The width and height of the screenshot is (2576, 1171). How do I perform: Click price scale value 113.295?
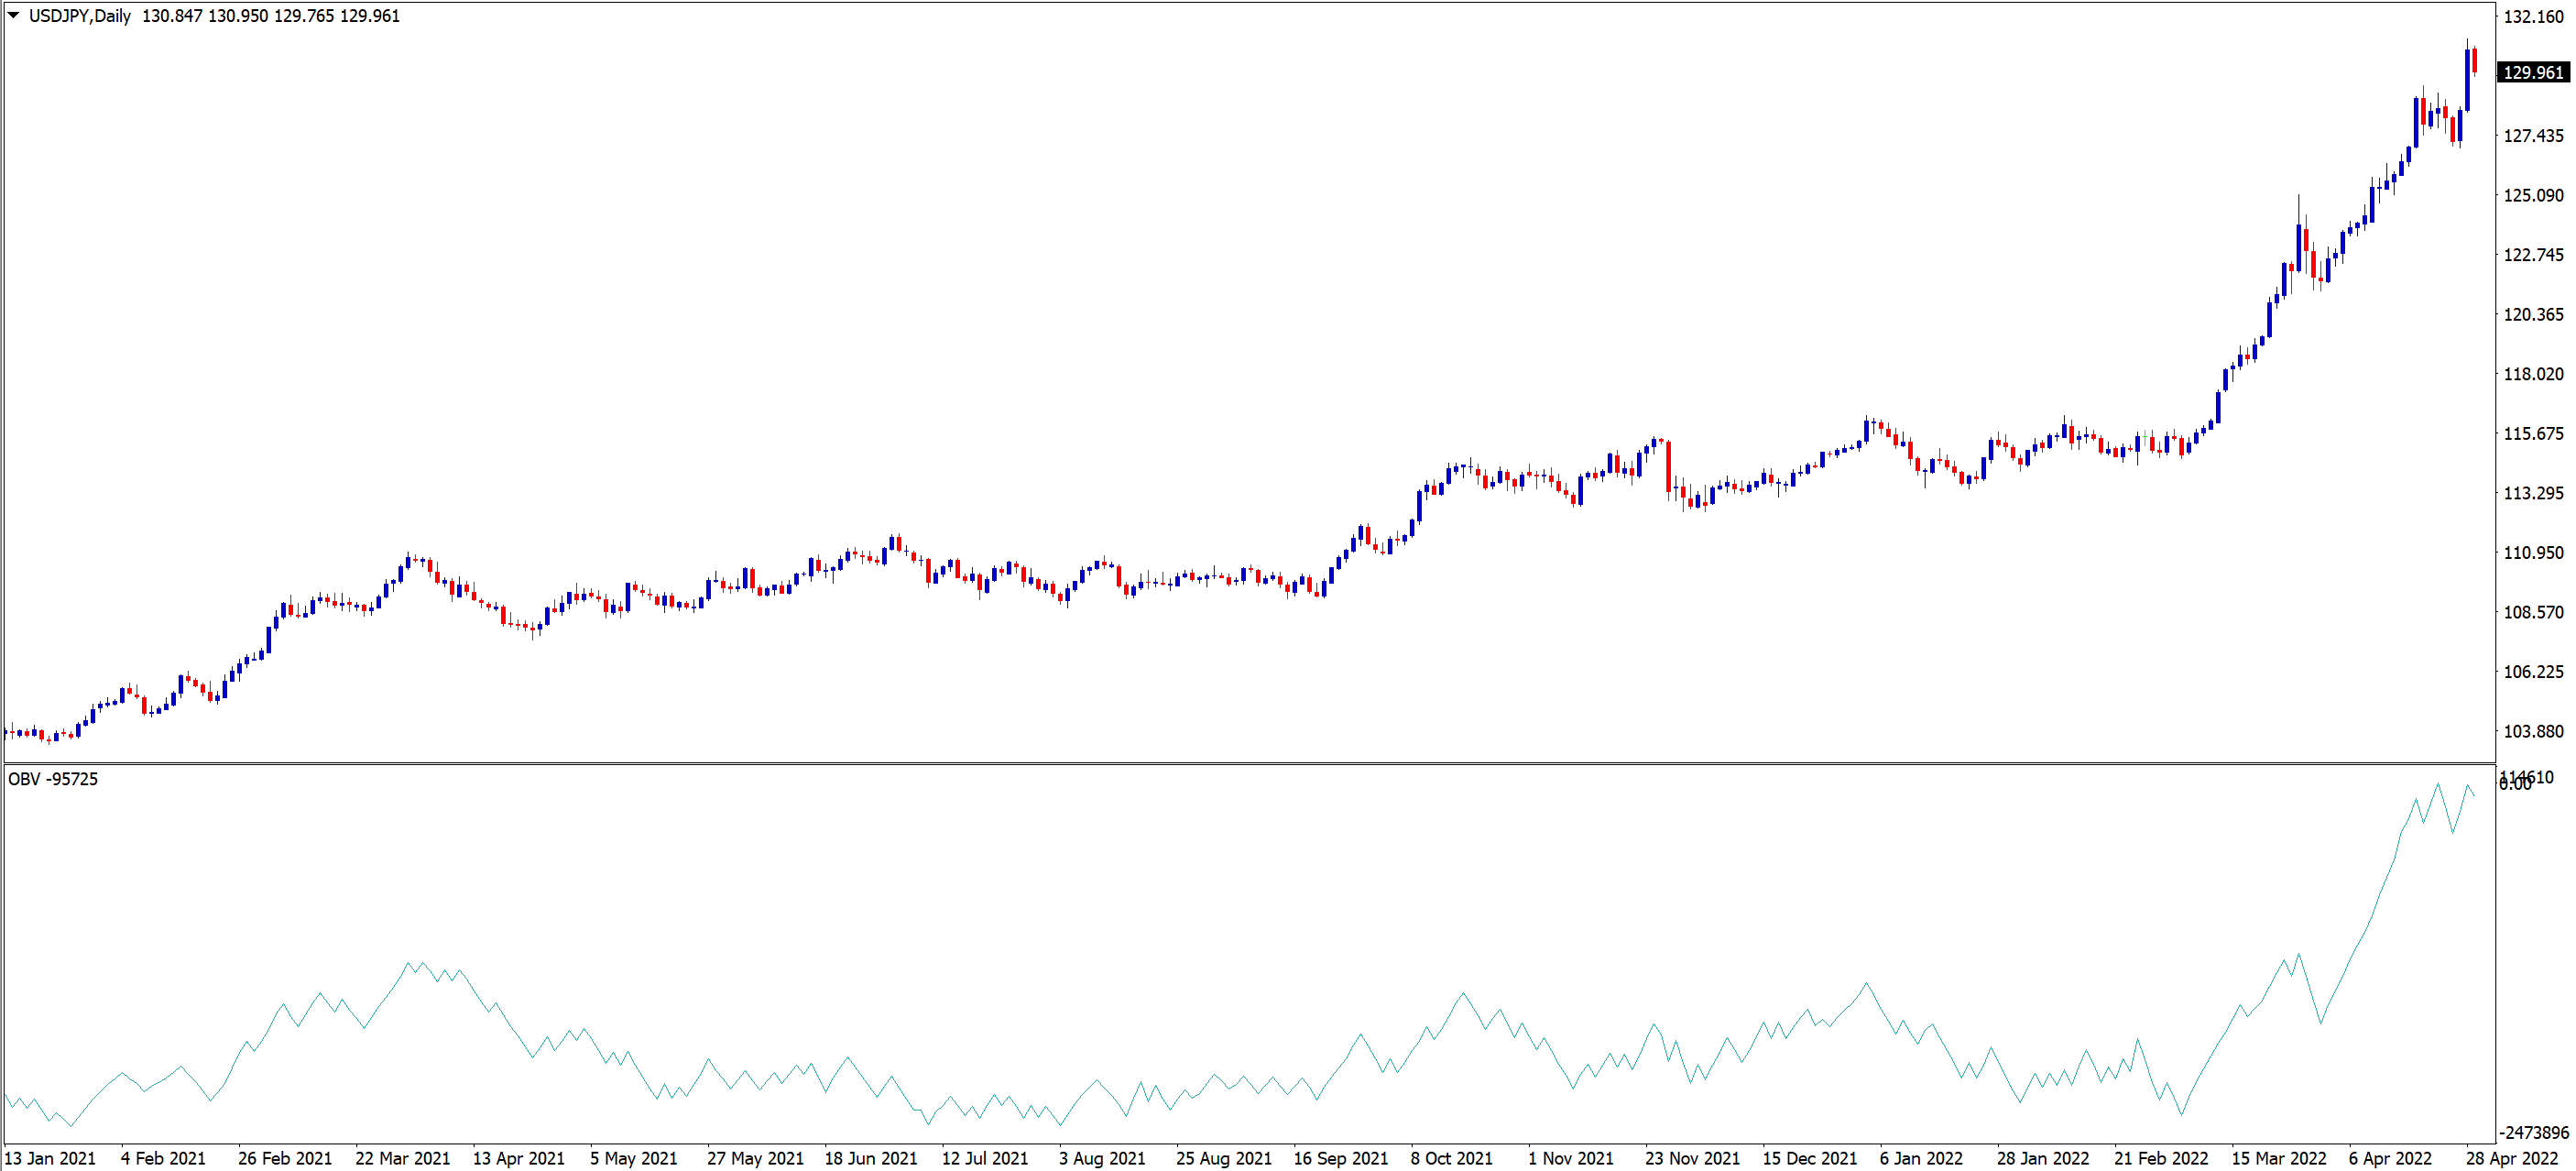click(x=2533, y=493)
